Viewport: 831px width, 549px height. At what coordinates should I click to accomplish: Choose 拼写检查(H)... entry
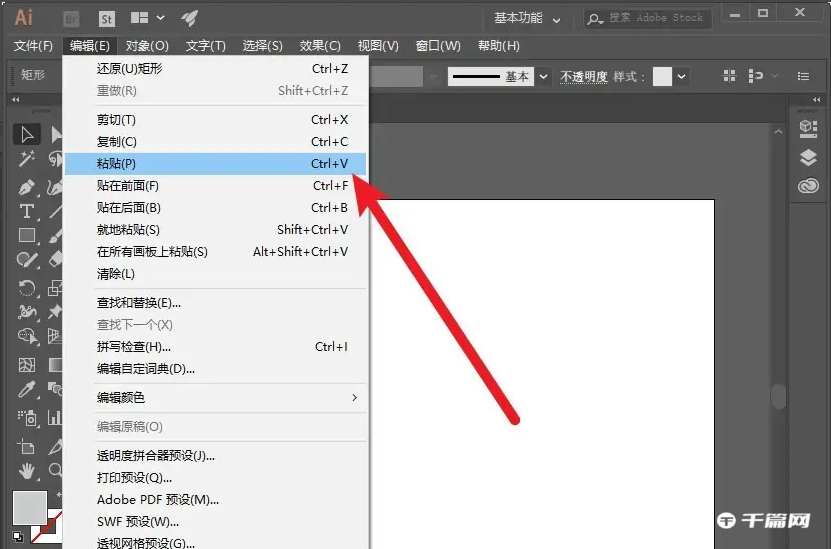coord(216,347)
